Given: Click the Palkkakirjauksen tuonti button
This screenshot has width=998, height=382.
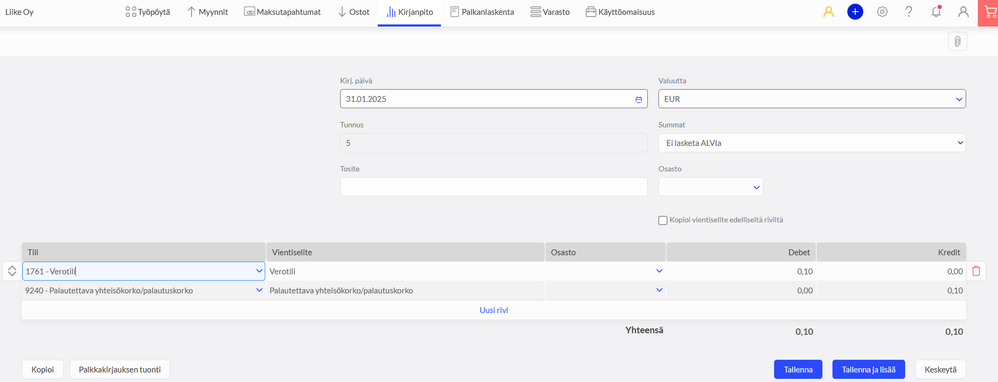Looking at the screenshot, I should point(120,369).
